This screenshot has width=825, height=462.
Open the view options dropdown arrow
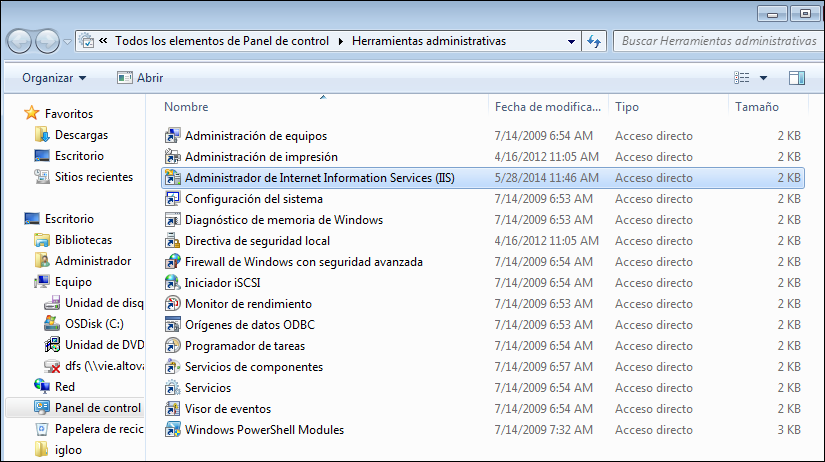tap(763, 78)
